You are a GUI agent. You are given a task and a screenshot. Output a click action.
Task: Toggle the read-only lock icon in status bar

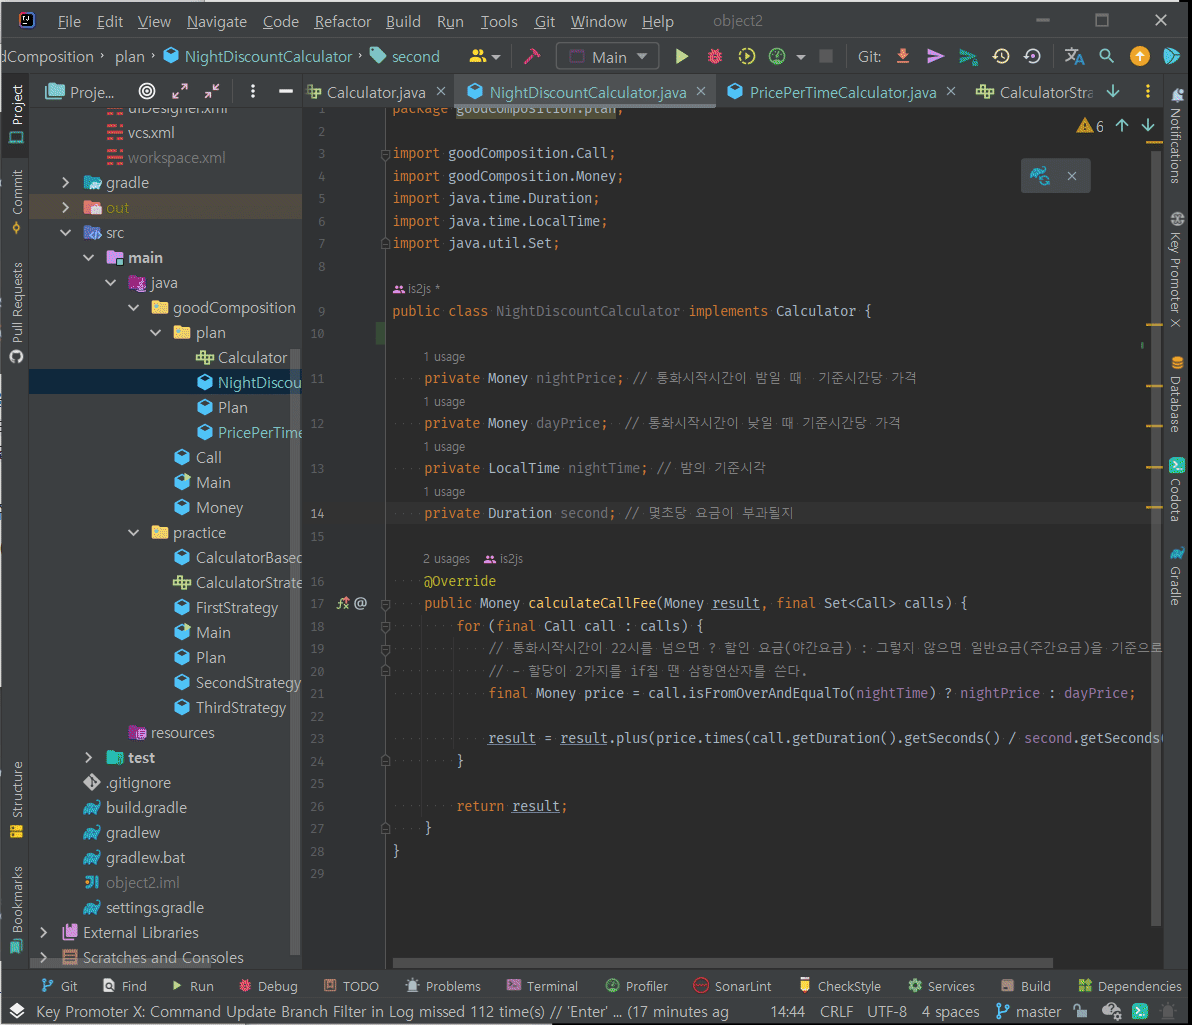tap(1080, 1012)
